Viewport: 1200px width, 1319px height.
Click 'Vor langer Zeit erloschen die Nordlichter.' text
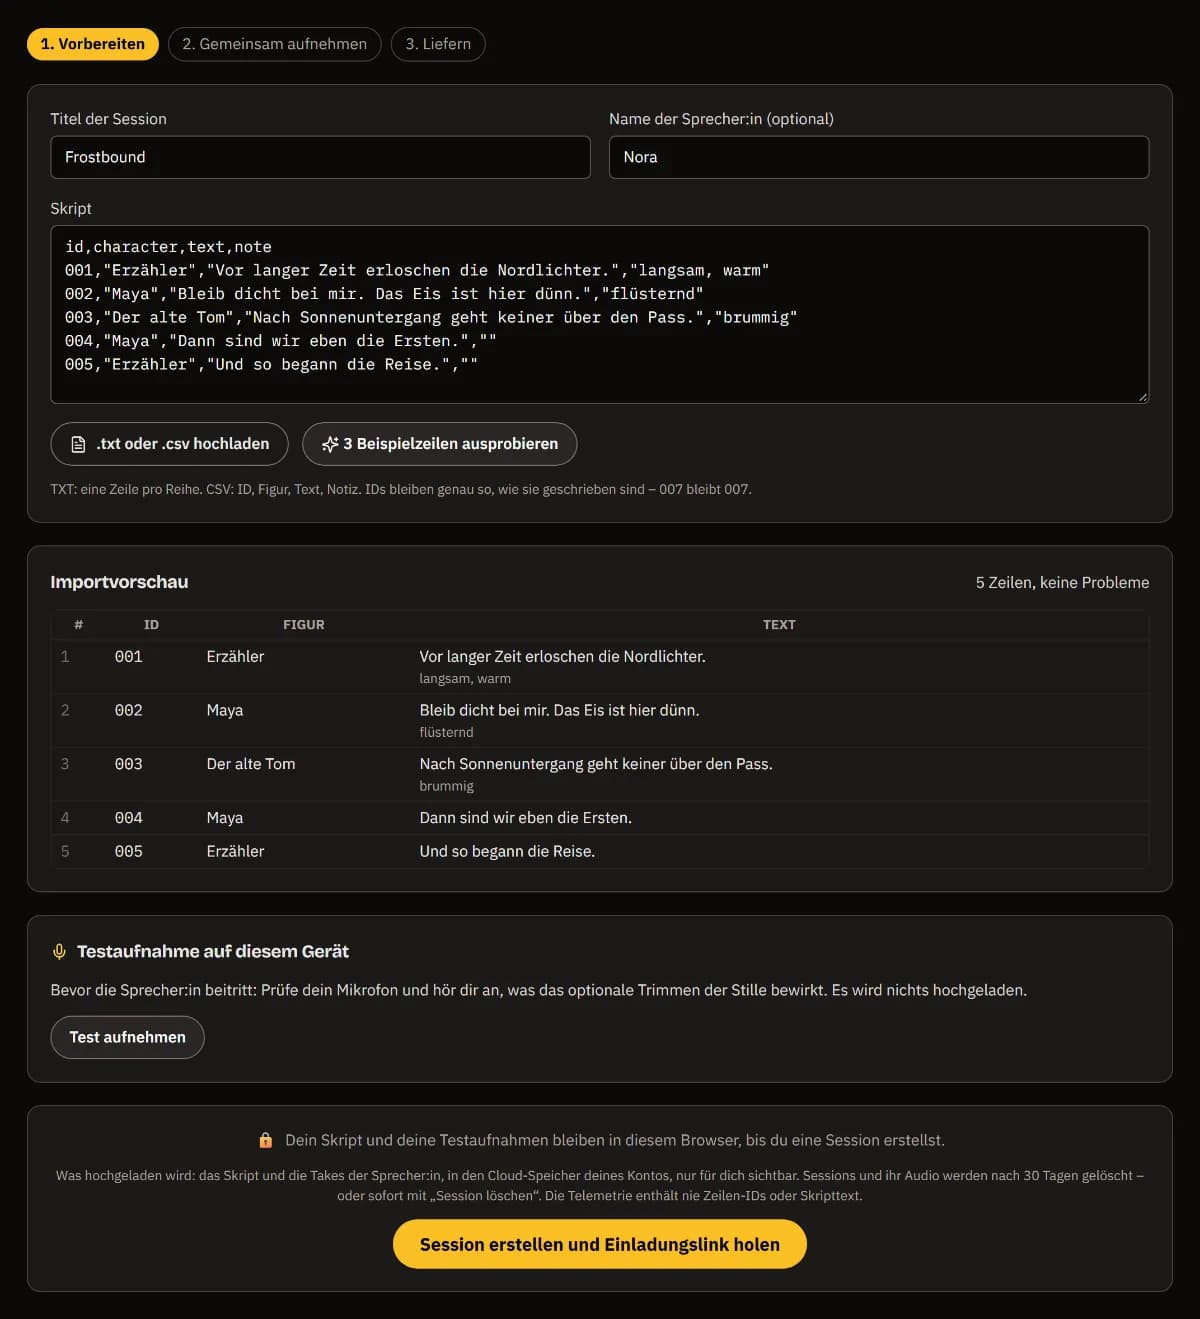563,657
